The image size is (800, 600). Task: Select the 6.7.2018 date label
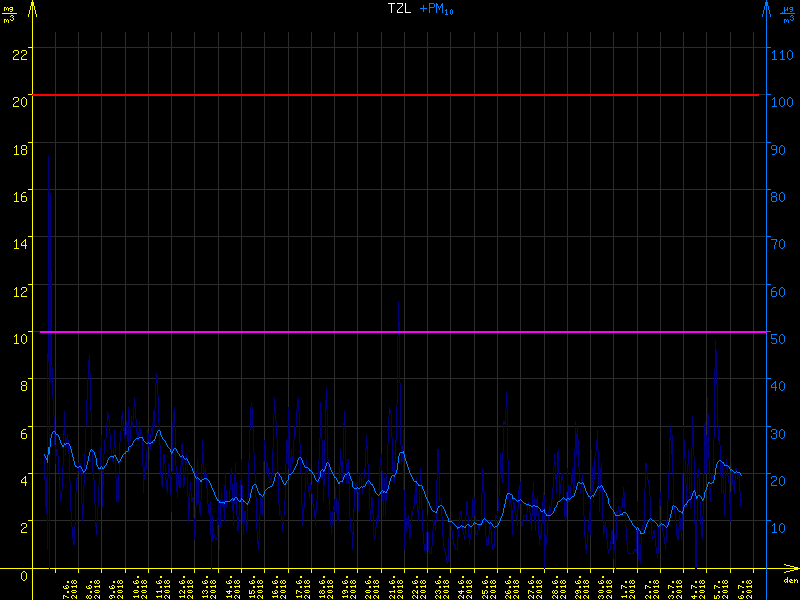click(x=743, y=587)
